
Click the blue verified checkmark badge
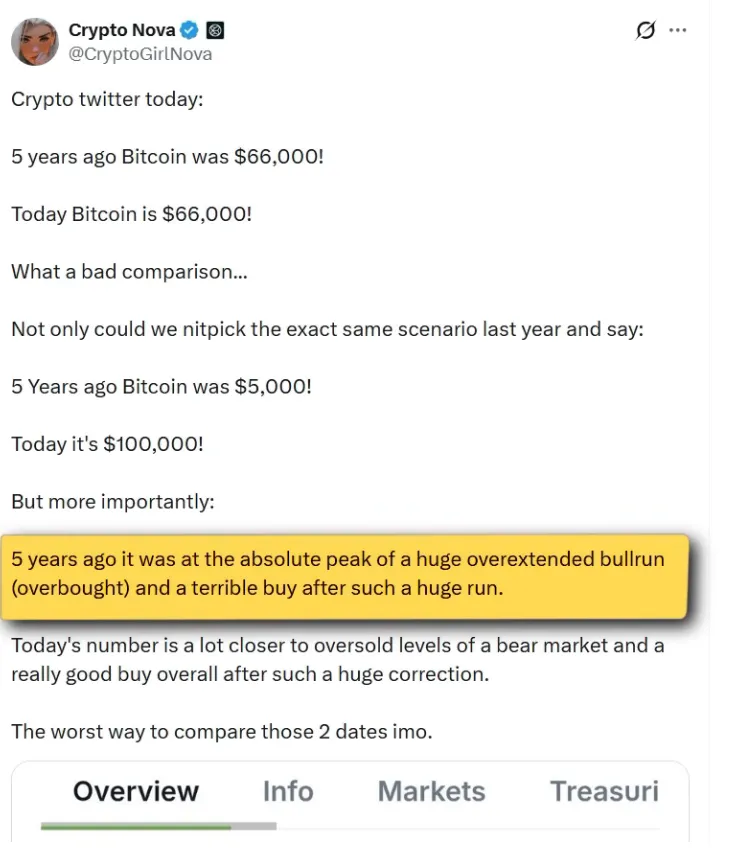click(x=189, y=31)
